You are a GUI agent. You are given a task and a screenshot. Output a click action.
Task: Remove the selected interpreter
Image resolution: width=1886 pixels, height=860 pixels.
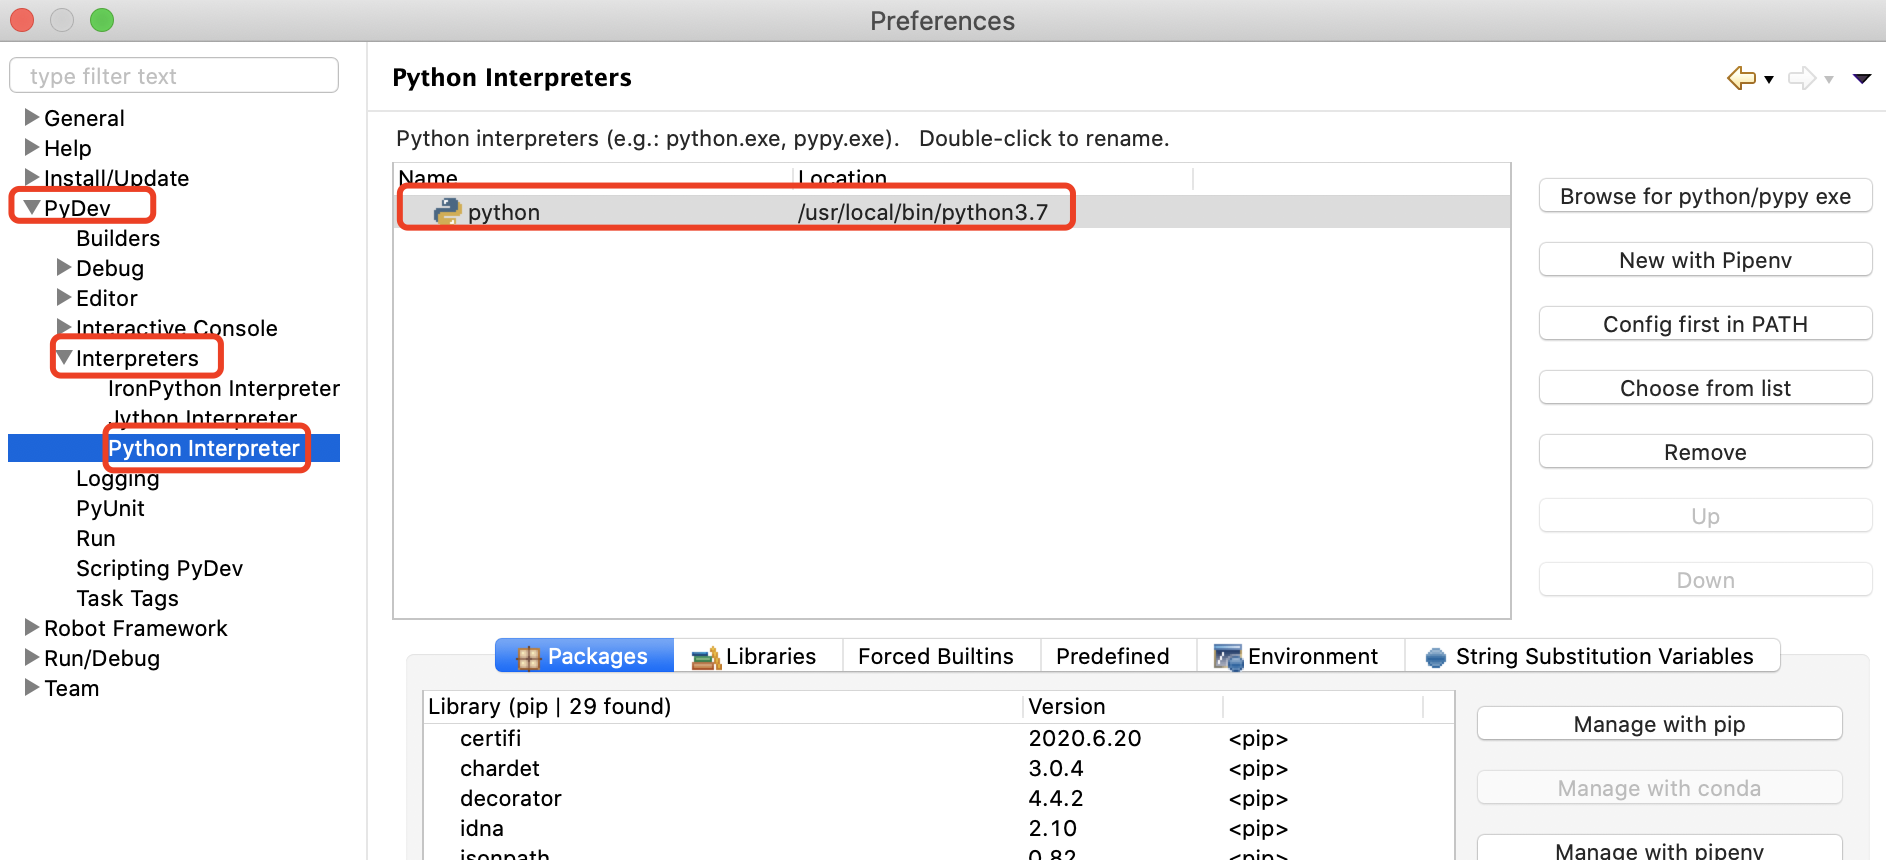point(1705,452)
